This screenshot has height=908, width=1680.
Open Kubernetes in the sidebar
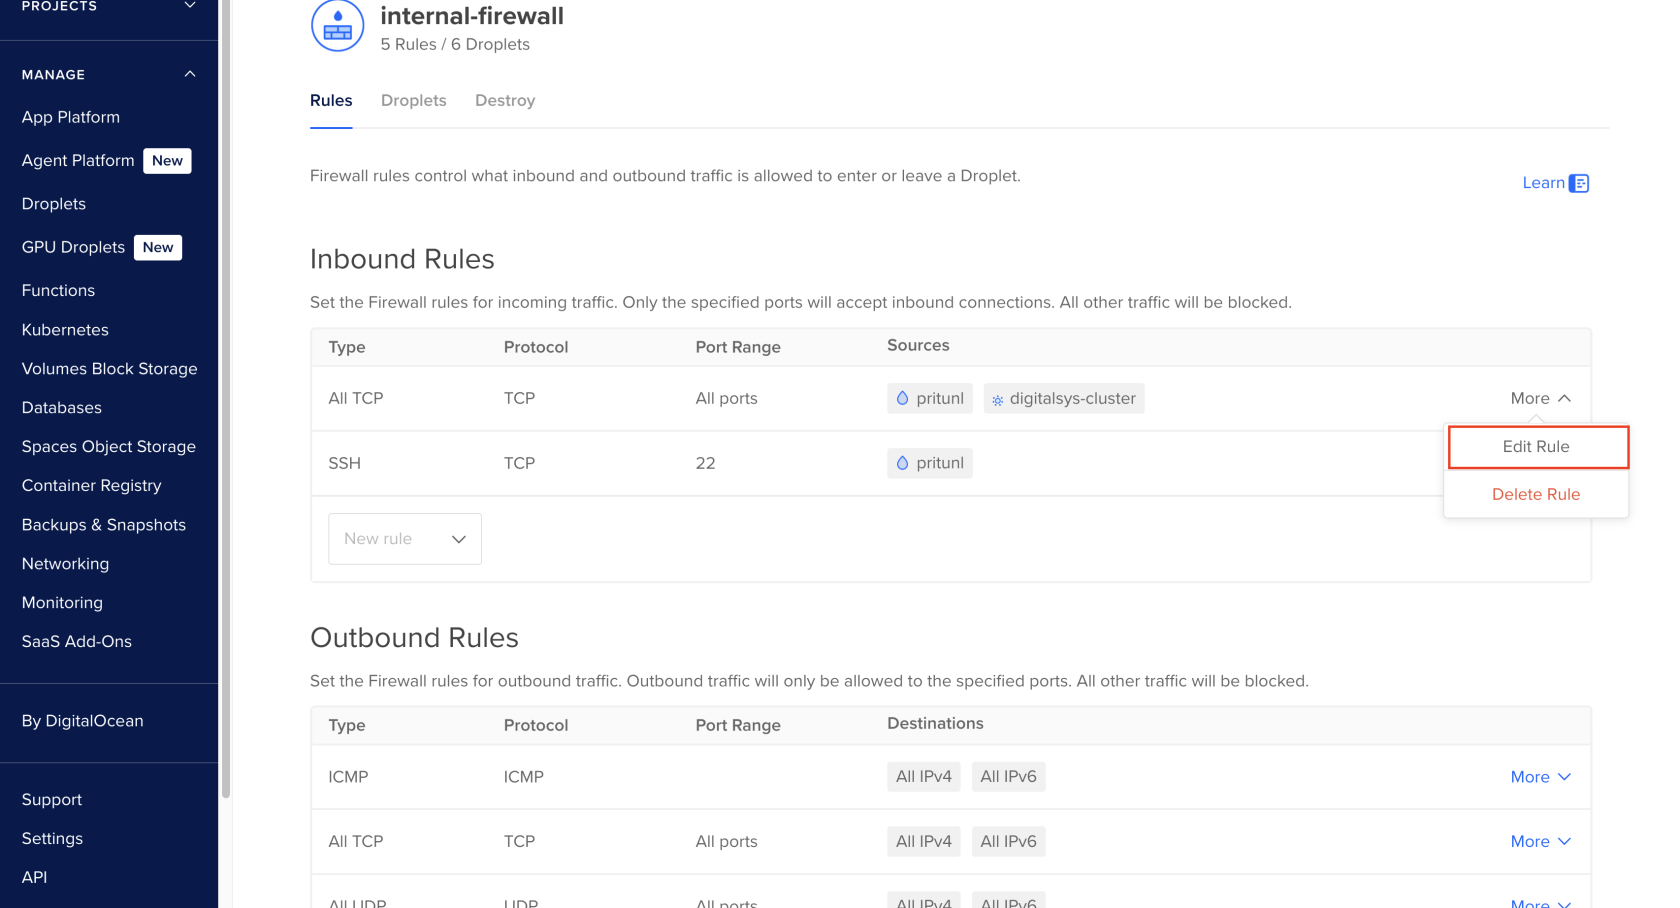click(x=65, y=330)
